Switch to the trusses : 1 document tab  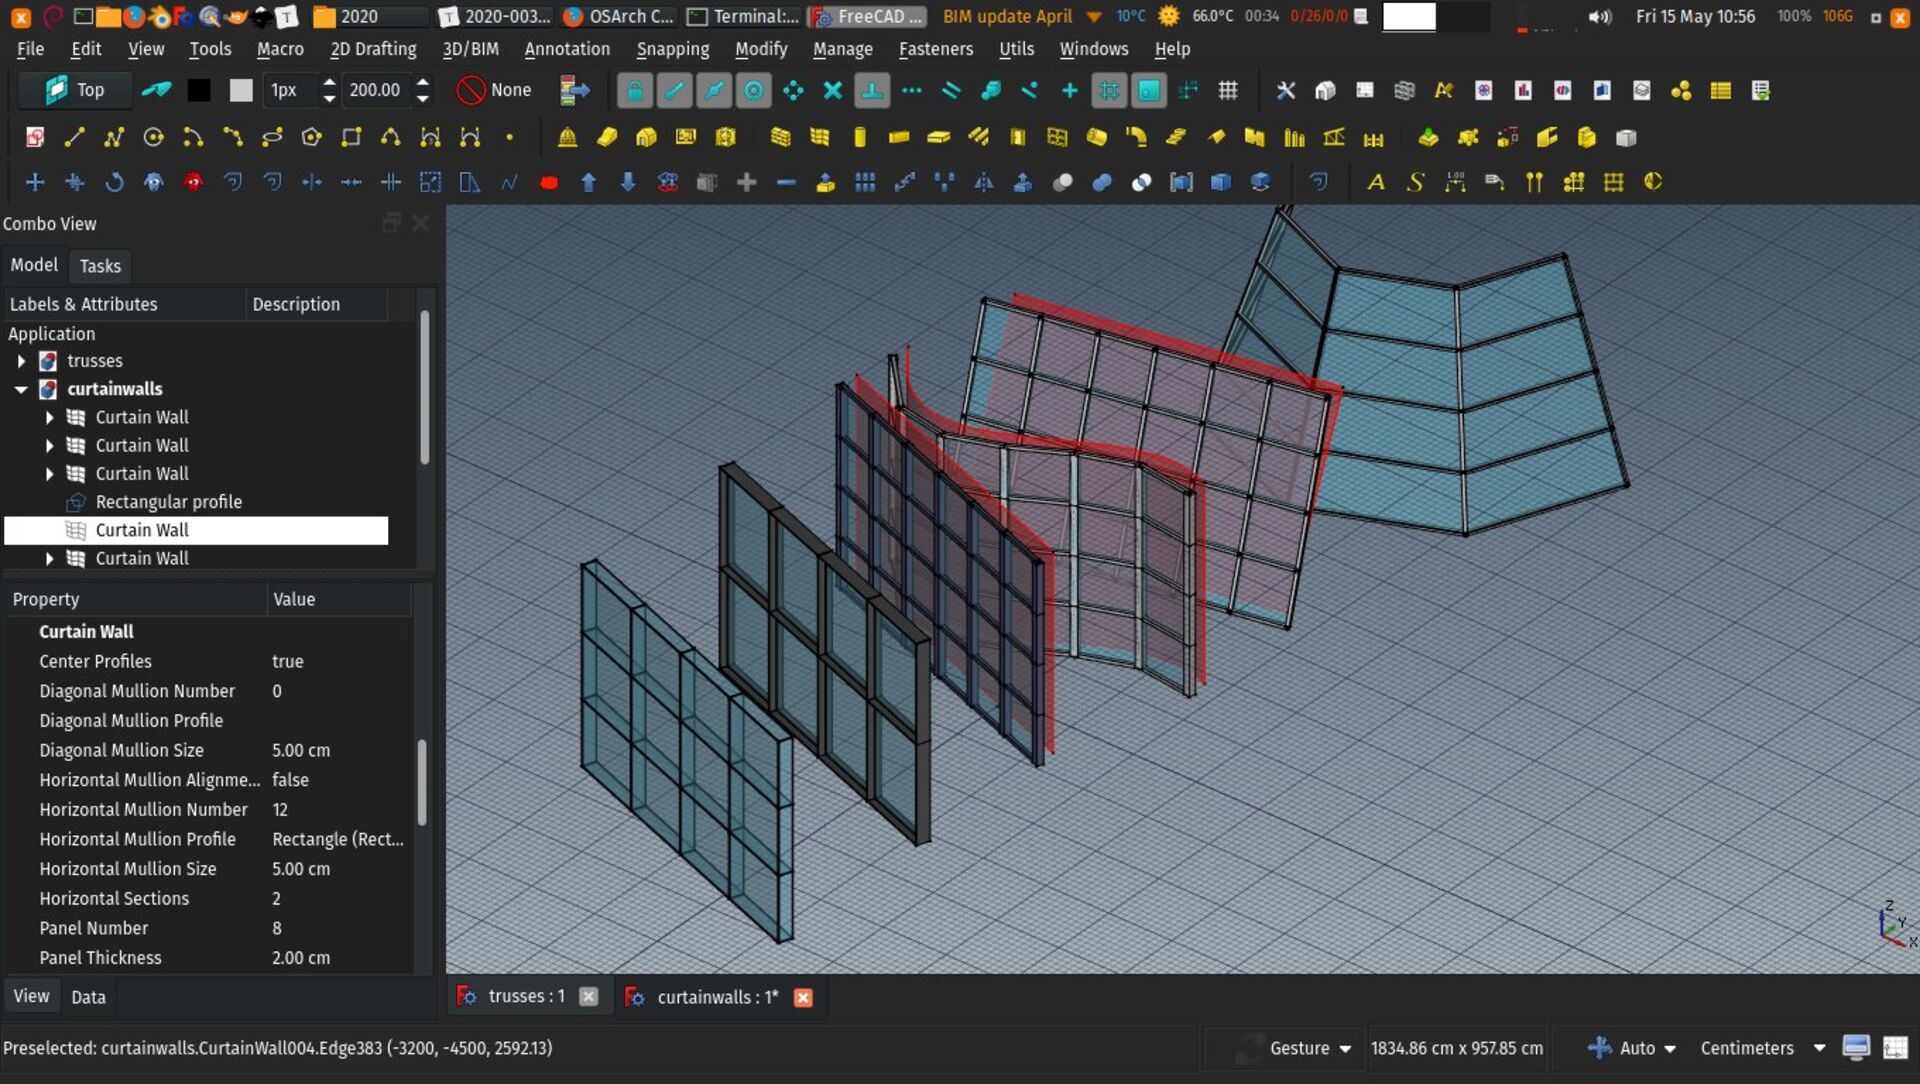[526, 996]
